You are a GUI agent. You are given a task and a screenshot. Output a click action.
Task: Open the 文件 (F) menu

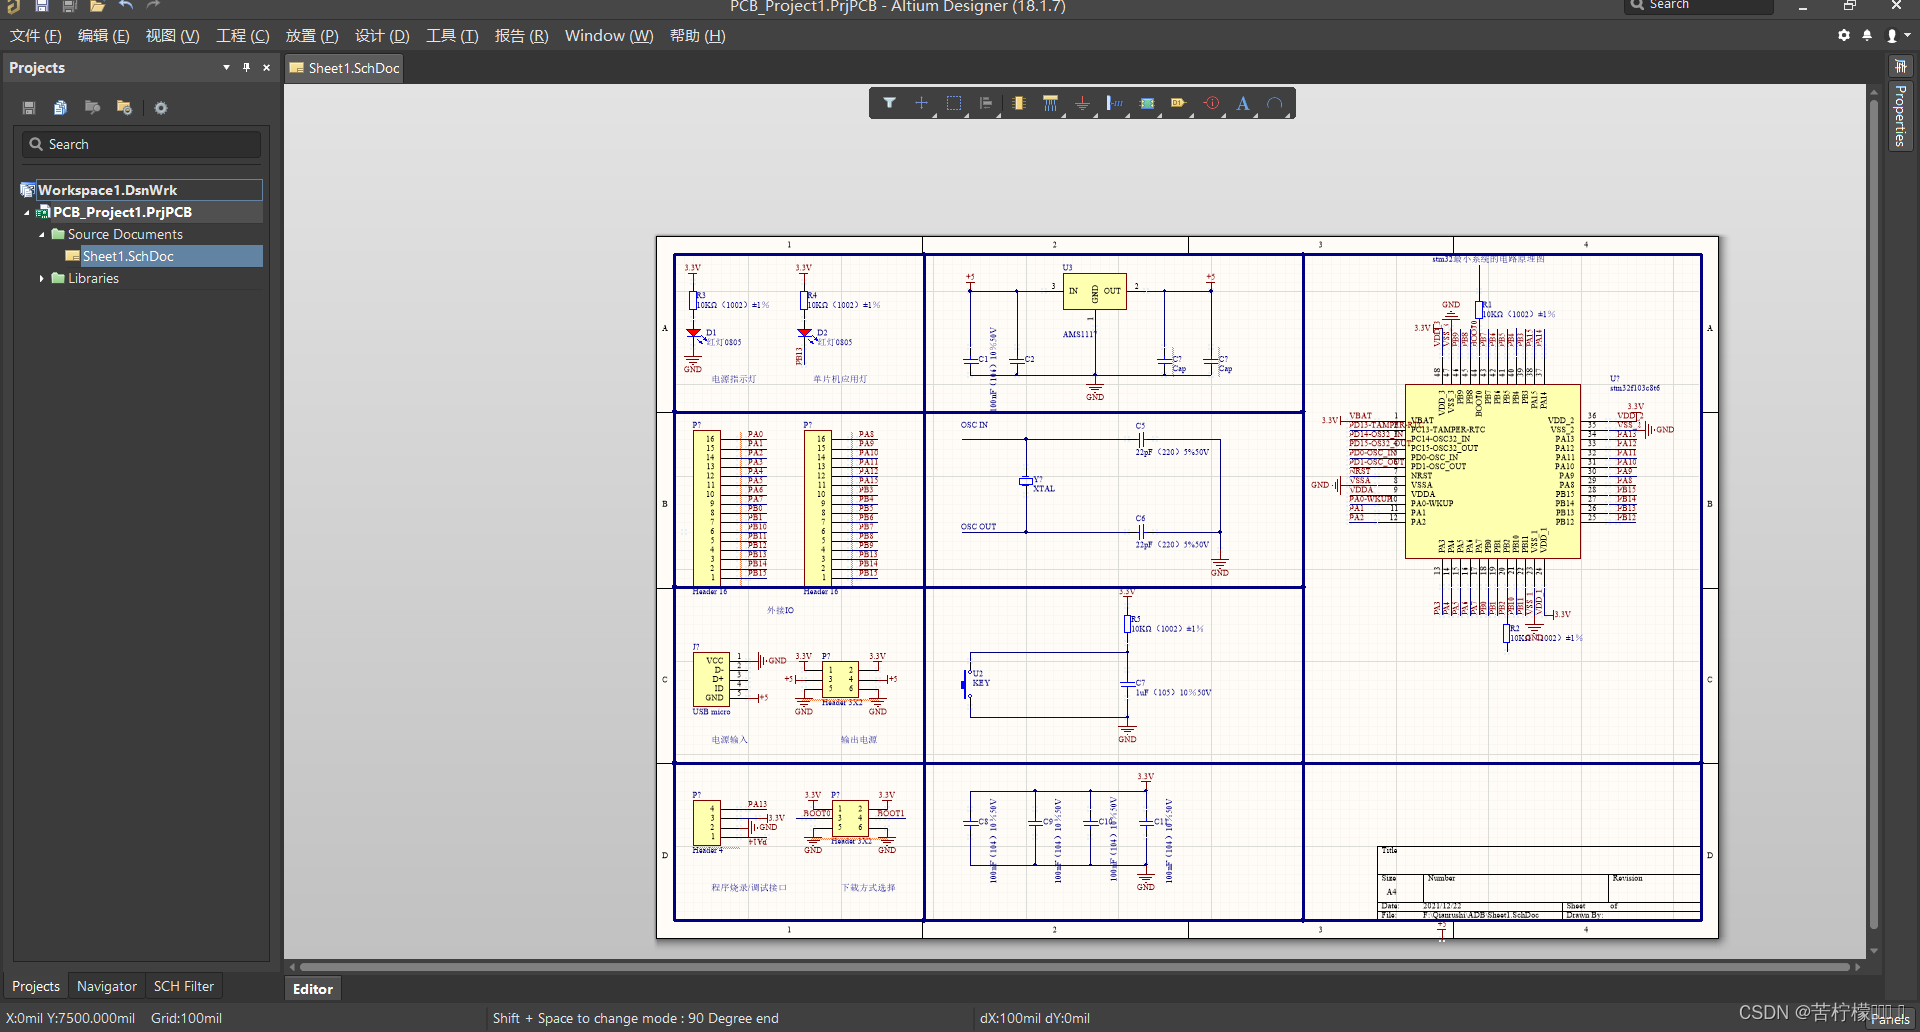pos(36,36)
